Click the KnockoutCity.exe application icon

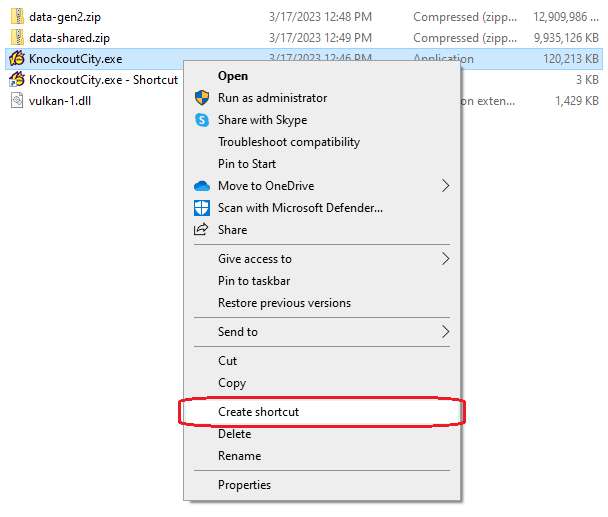(x=17, y=59)
